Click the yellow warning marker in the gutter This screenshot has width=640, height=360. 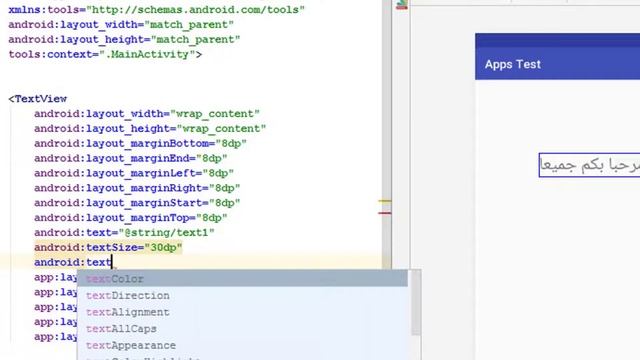pyautogui.click(x=384, y=201)
